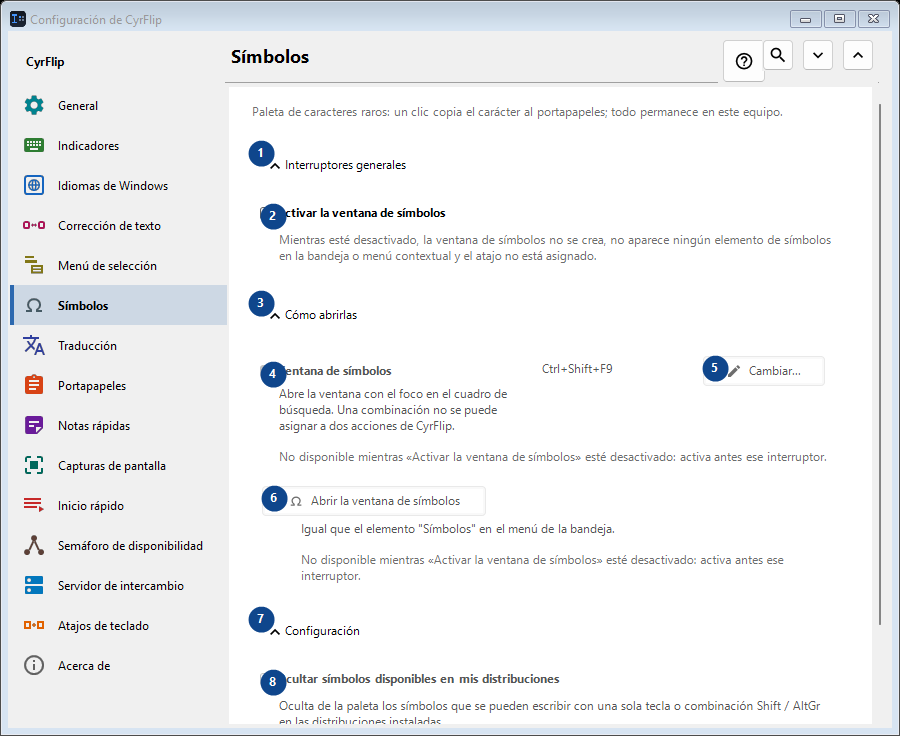
Task: Open the Traducción settings page
Action: click(x=119, y=346)
